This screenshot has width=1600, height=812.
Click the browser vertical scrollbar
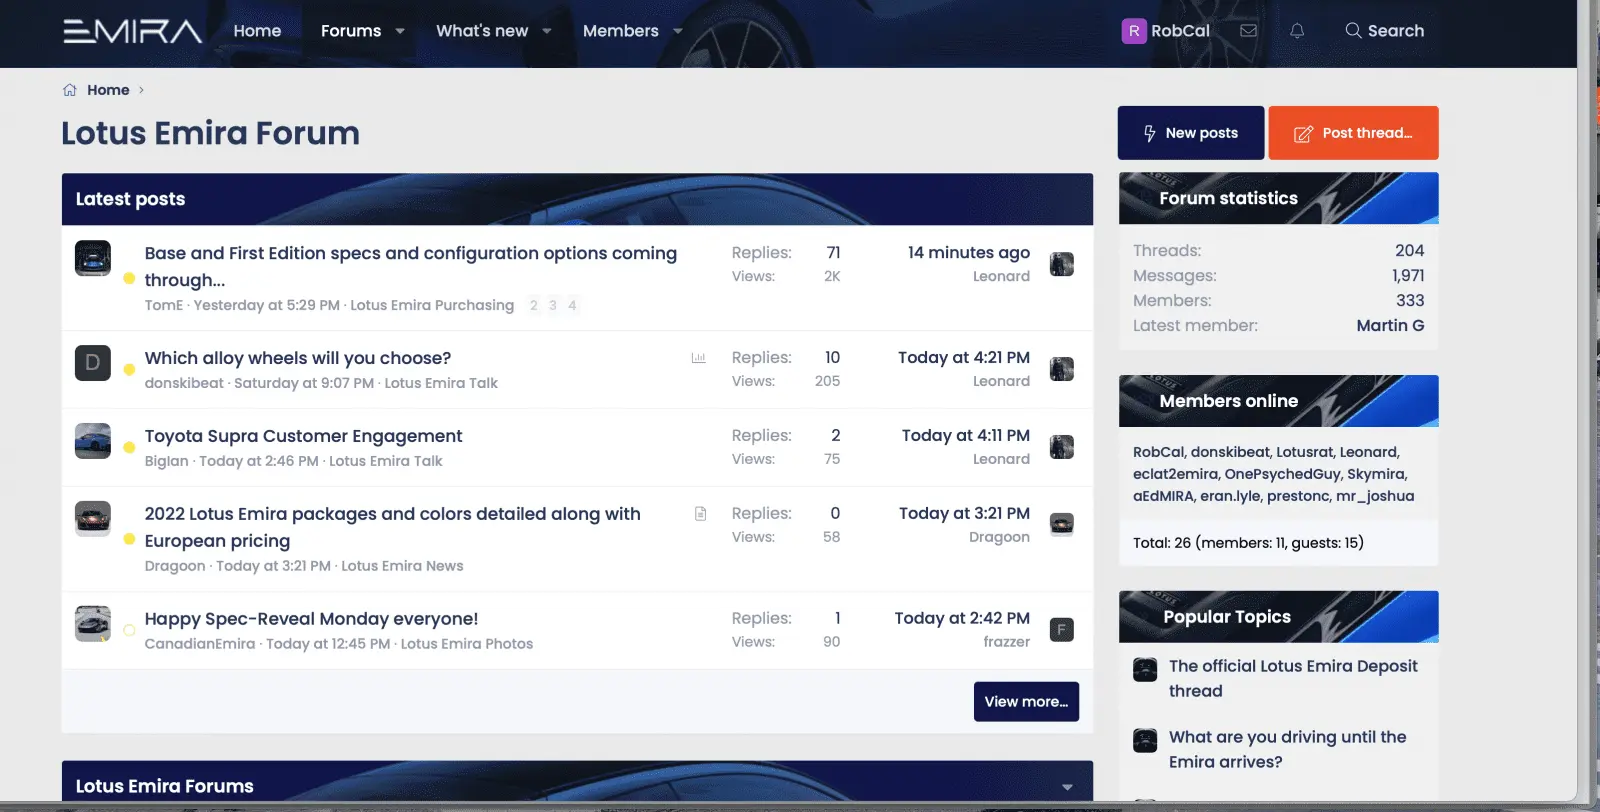[1588, 400]
